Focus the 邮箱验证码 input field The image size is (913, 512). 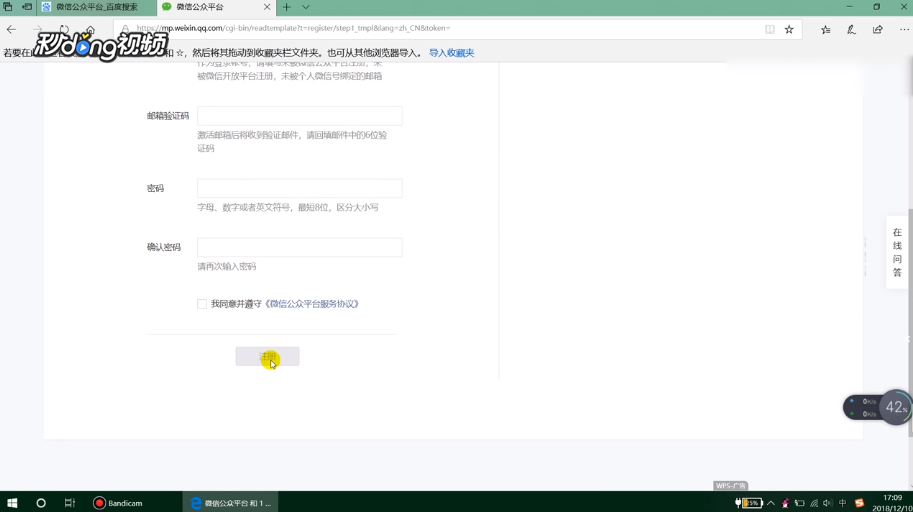click(x=299, y=115)
